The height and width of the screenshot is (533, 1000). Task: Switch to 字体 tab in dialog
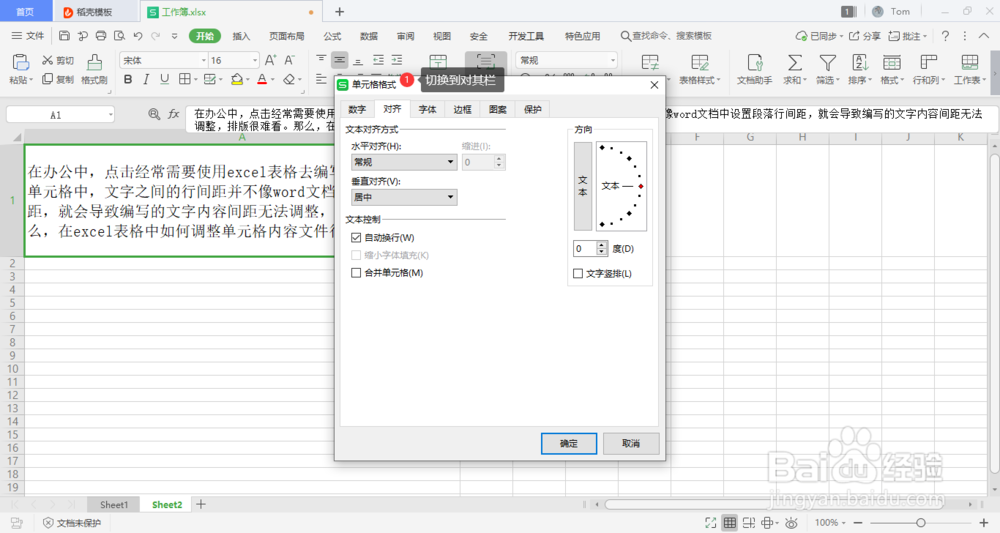[427, 109]
